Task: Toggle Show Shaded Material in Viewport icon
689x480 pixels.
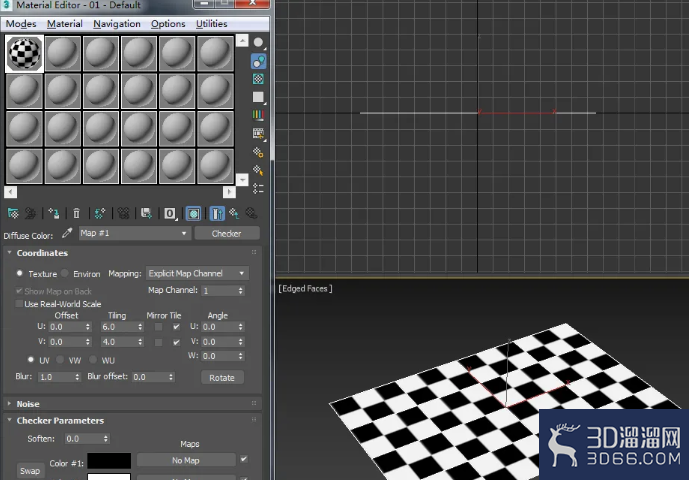Action: click(x=193, y=214)
